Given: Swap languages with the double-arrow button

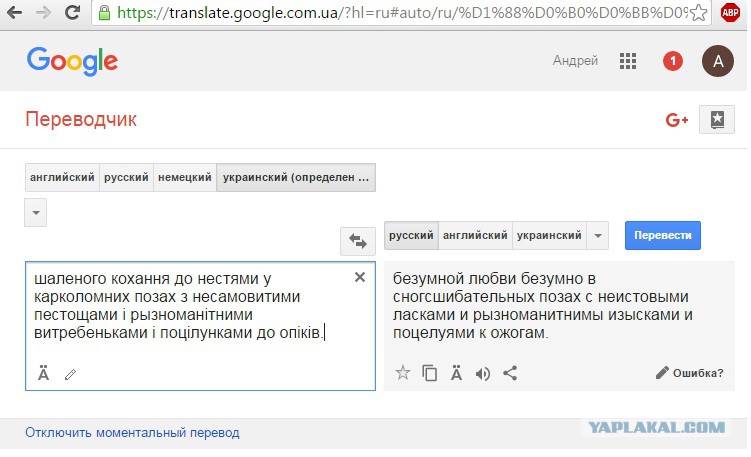Looking at the screenshot, I should pos(358,241).
